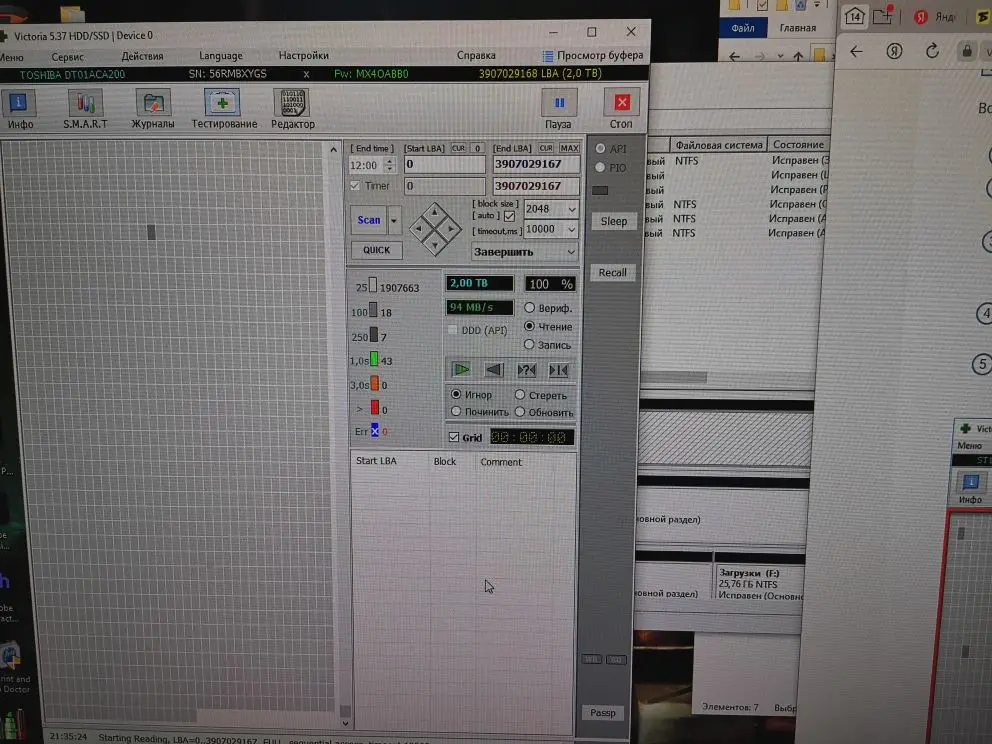Viewport: 992px width, 744px height.
Task: Adjust the End time 12:00 stepper arrows
Action: (x=390, y=165)
